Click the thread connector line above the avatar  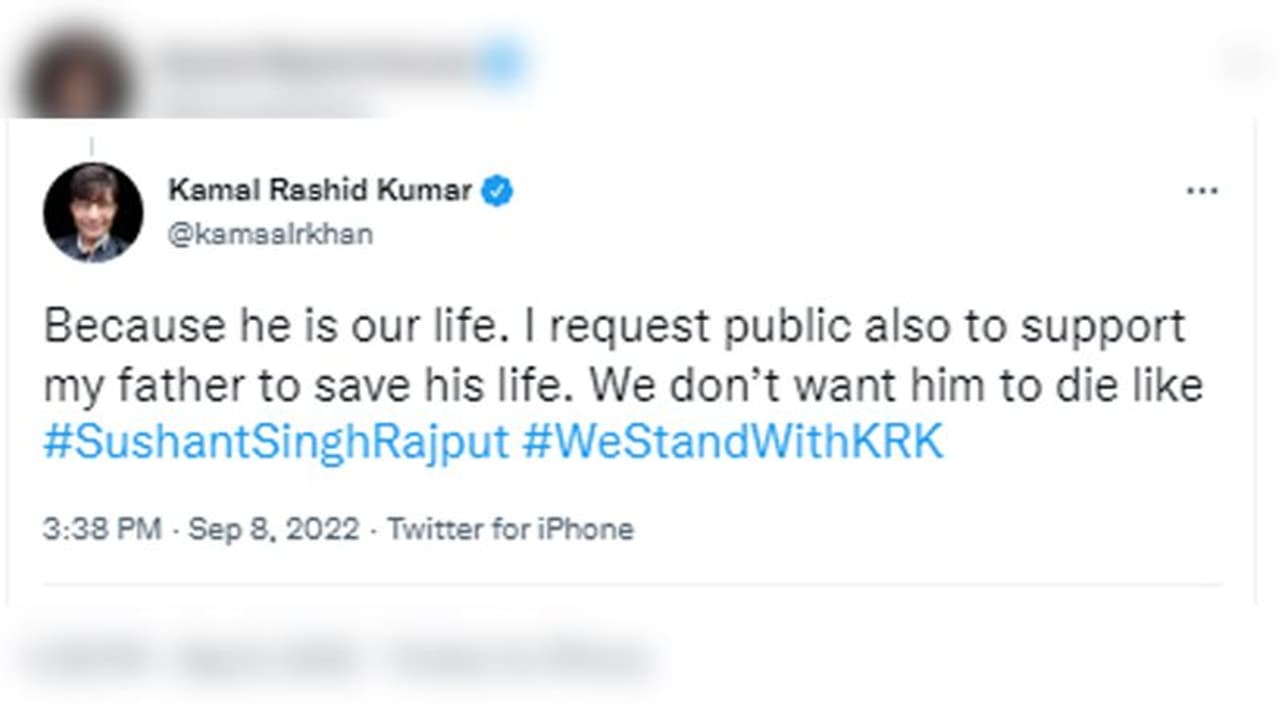pyautogui.click(x=92, y=147)
